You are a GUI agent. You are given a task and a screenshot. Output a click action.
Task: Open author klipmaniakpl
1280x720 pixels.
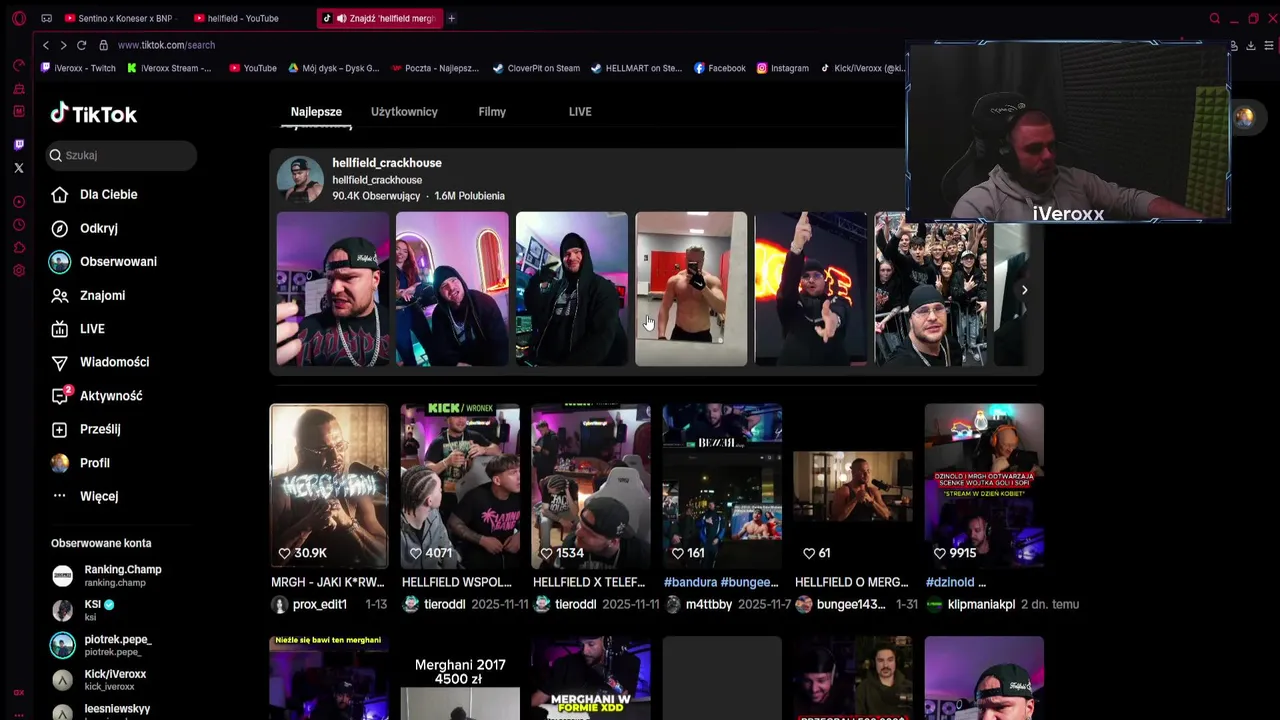[981, 604]
